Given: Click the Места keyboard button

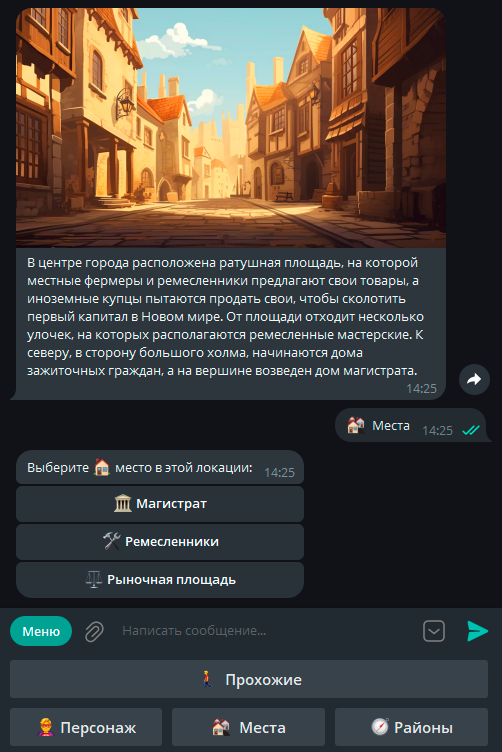Looking at the screenshot, I should [248, 727].
